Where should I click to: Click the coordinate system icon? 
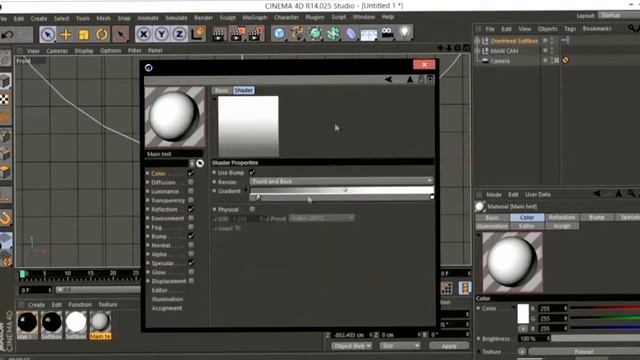pyautogui.click(x=198, y=34)
